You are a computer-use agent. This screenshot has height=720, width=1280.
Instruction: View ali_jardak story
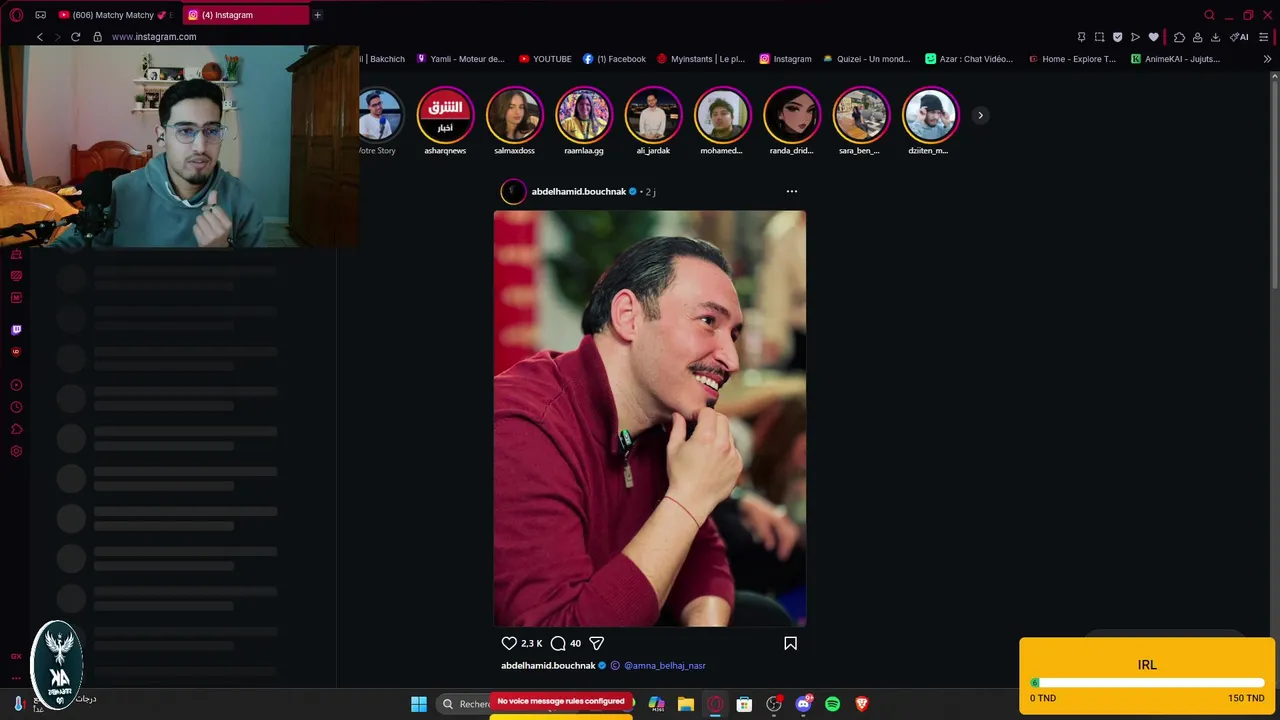coord(653,115)
